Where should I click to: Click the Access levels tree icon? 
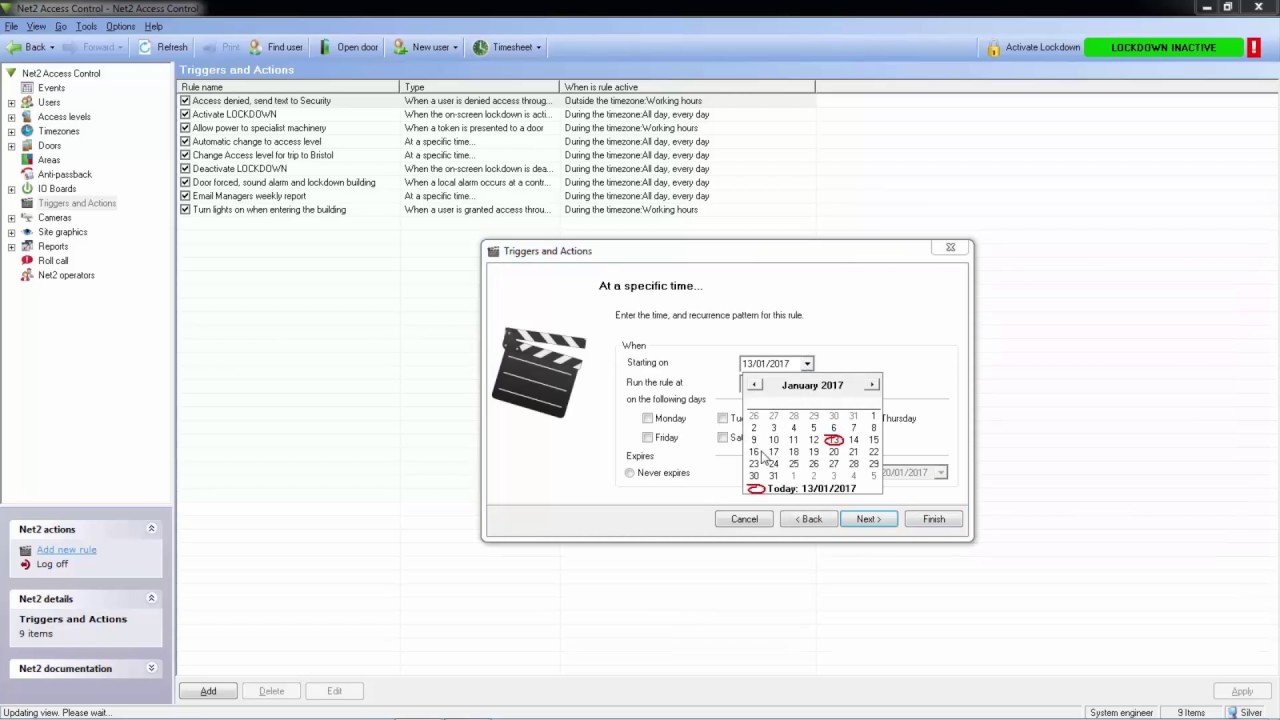(27, 117)
